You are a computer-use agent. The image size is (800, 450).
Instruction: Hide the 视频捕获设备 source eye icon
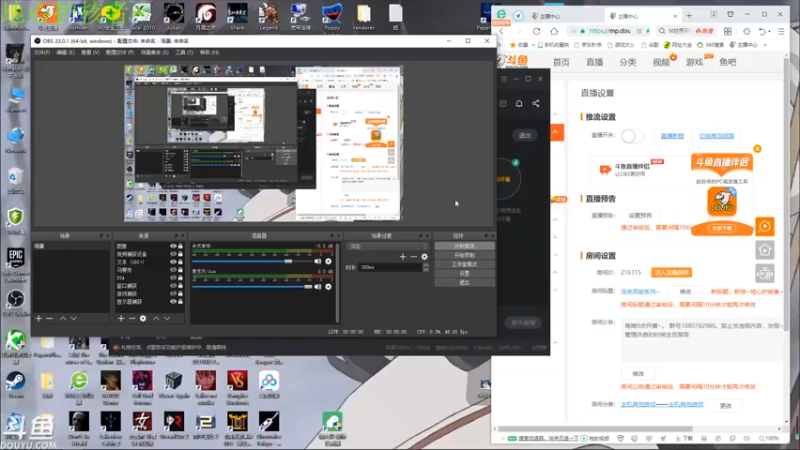tap(173, 254)
